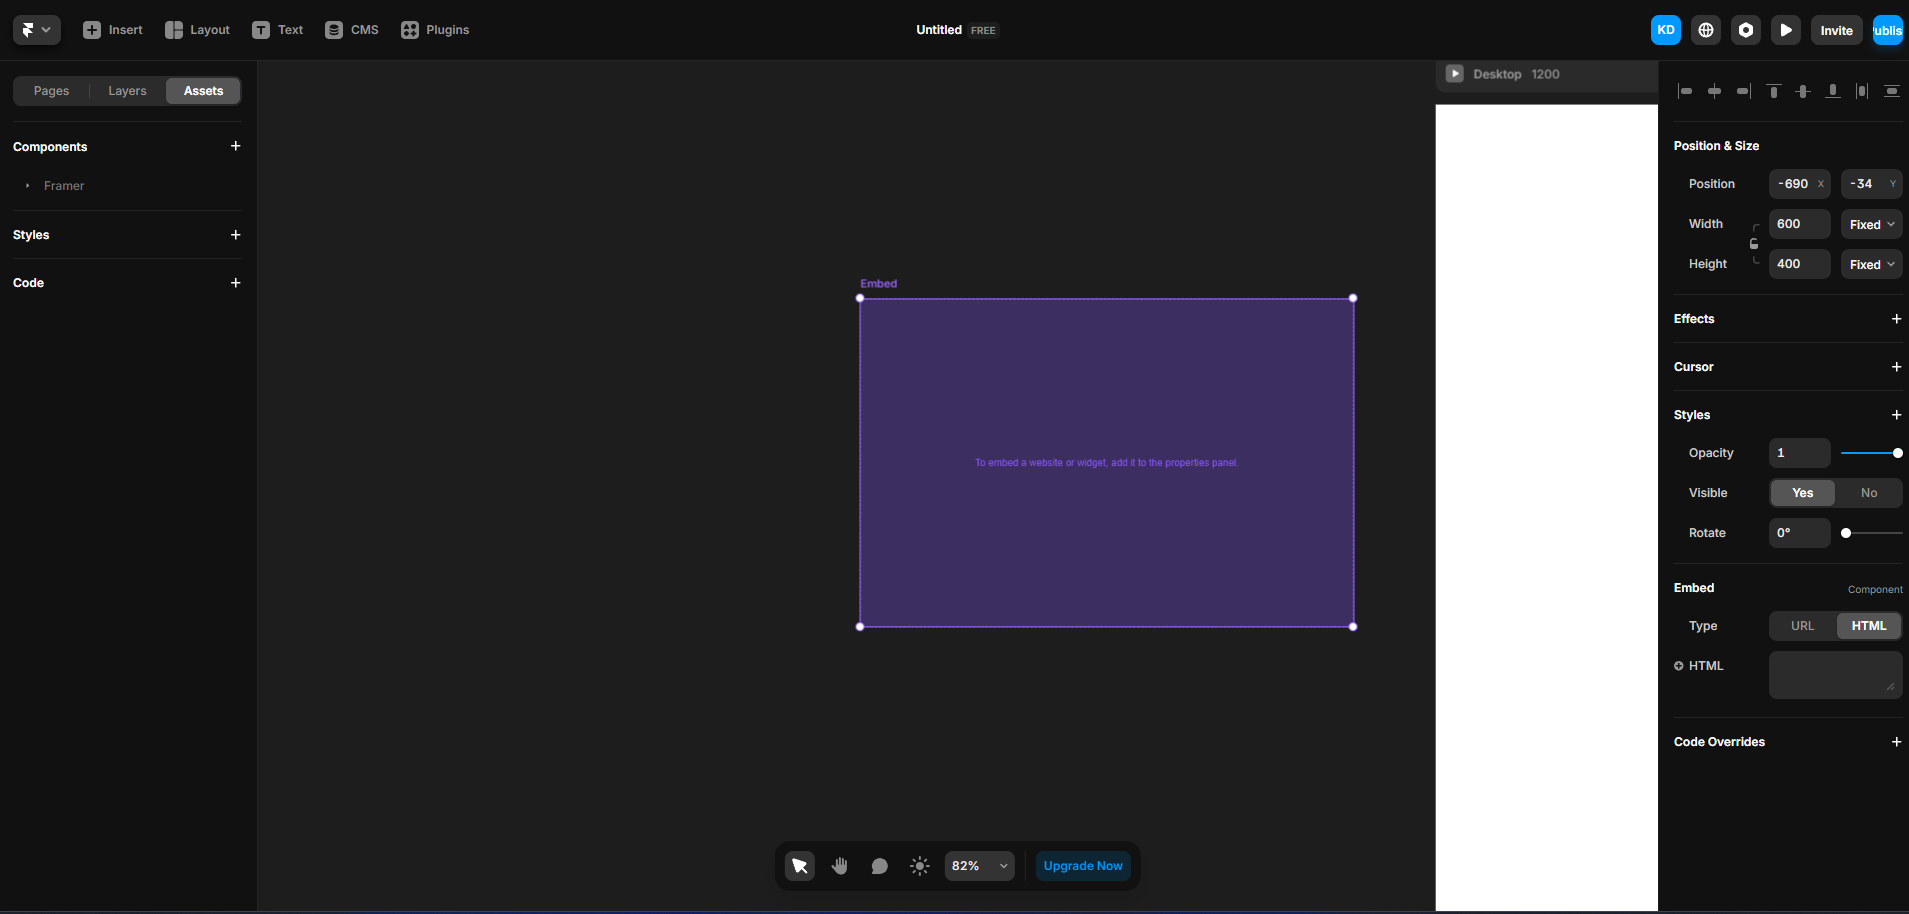Set Visible to No
Image resolution: width=1909 pixels, height=914 pixels.
(x=1868, y=493)
